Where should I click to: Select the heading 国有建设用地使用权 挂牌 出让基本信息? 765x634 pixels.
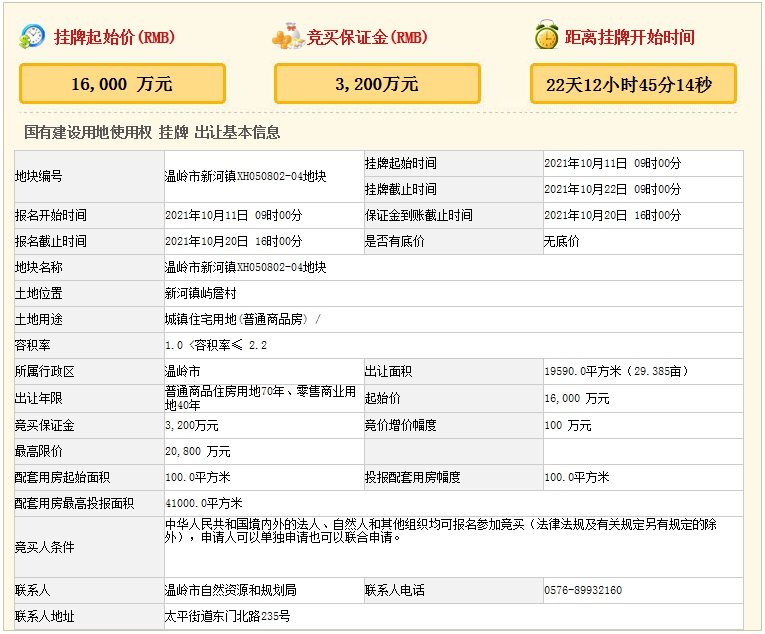point(152,132)
